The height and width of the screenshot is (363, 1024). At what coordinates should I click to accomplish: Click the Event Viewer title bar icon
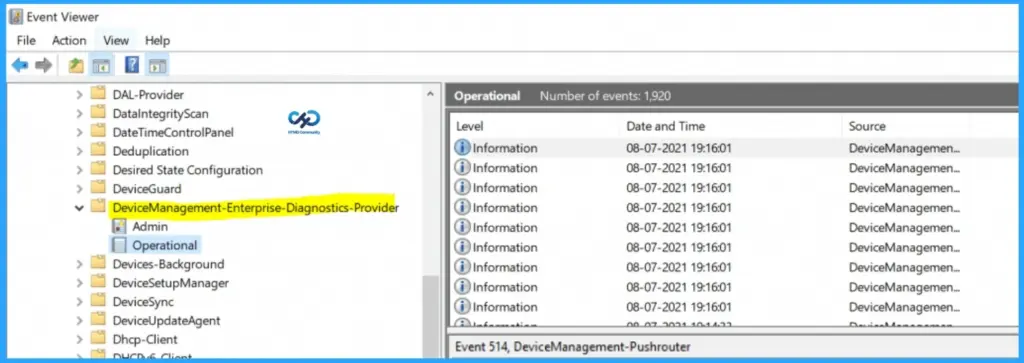click(x=16, y=16)
